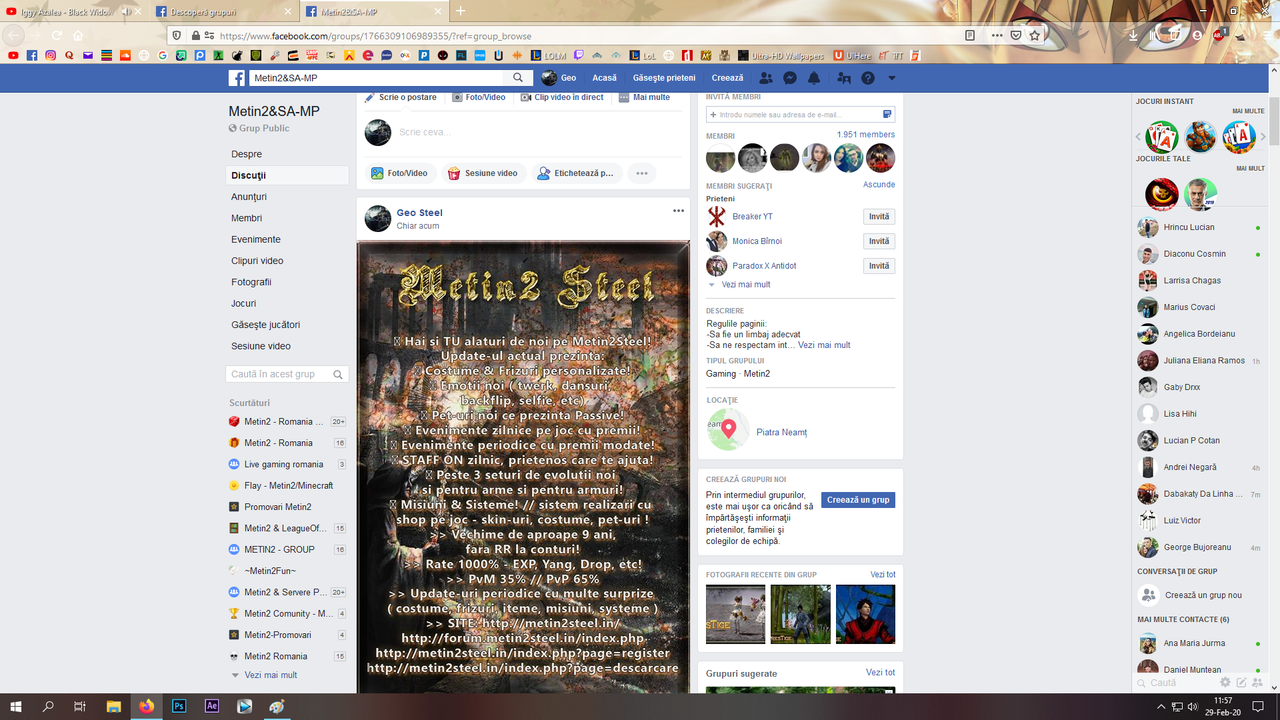Image resolution: width=1280 pixels, height=720 pixels.
Task: Open Clipuri video in the group menu
Action: 258,261
